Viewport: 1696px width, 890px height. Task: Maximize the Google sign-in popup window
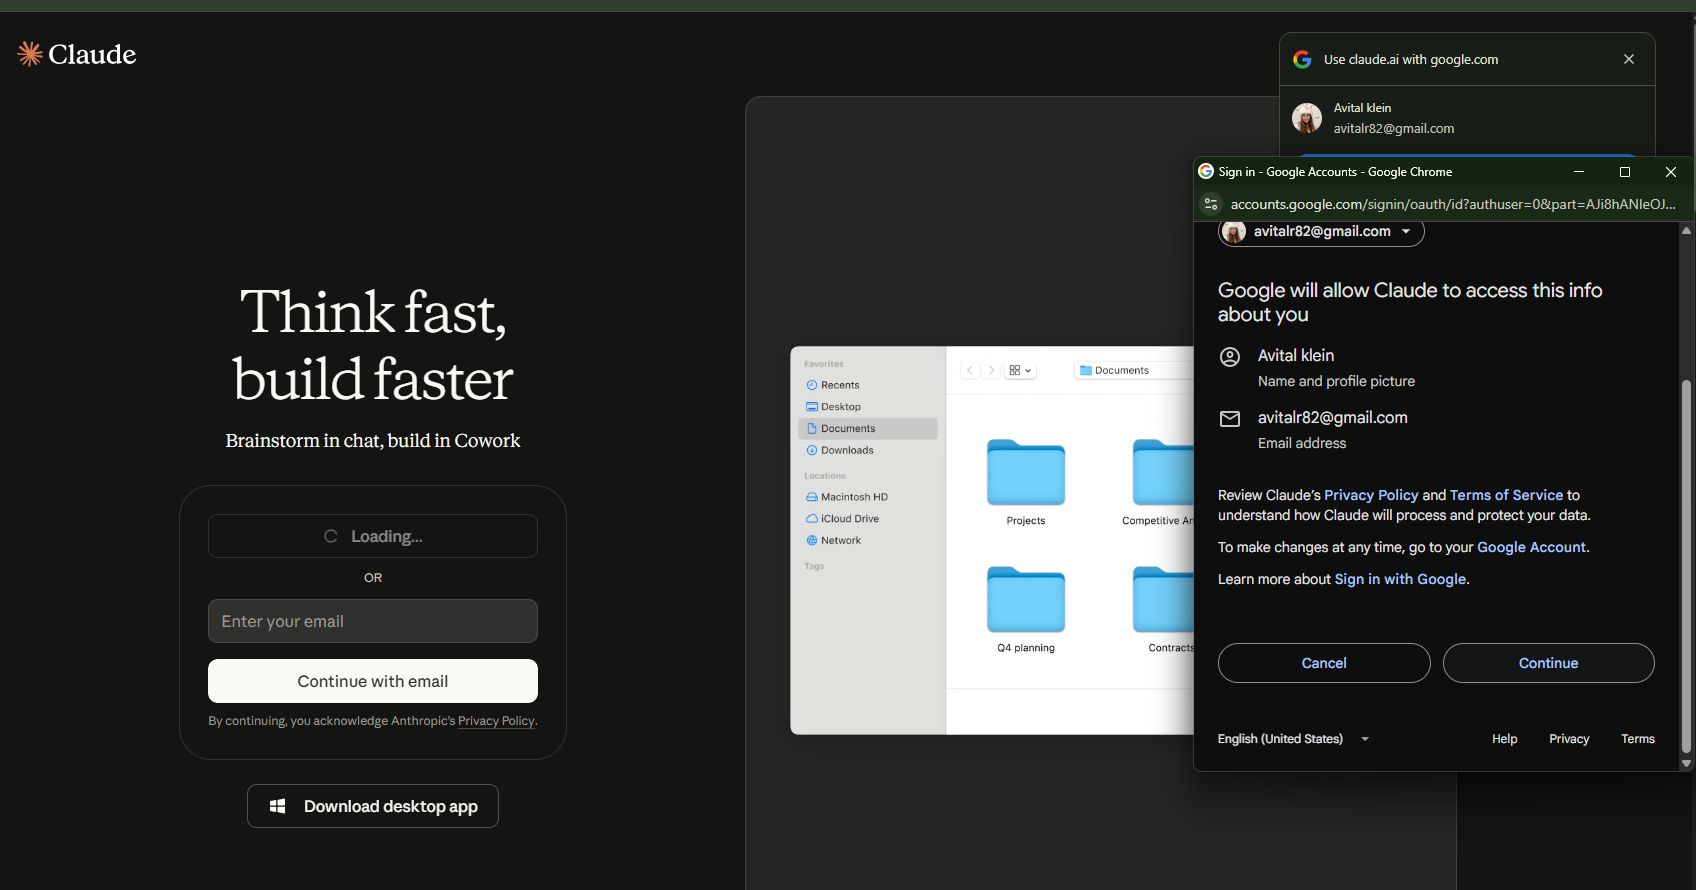(1625, 172)
